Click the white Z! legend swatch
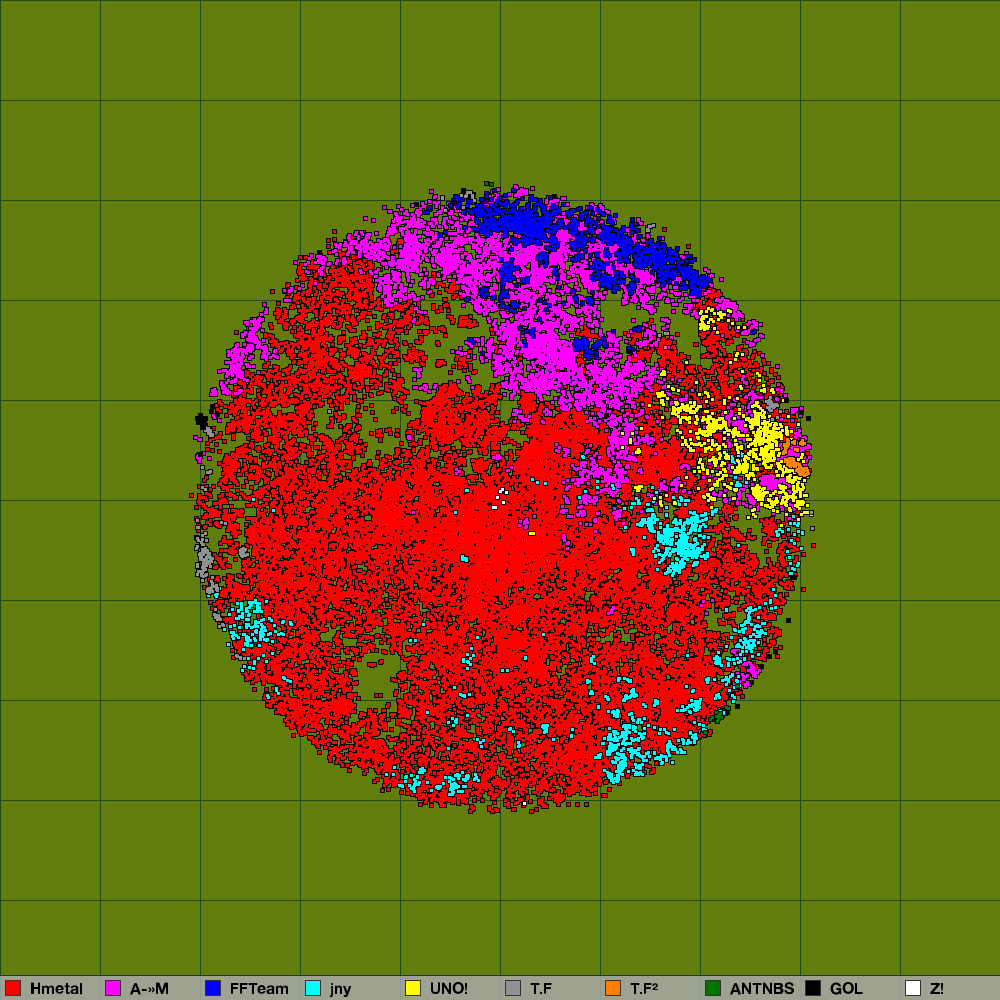The width and height of the screenshot is (1000, 1000). (x=913, y=988)
